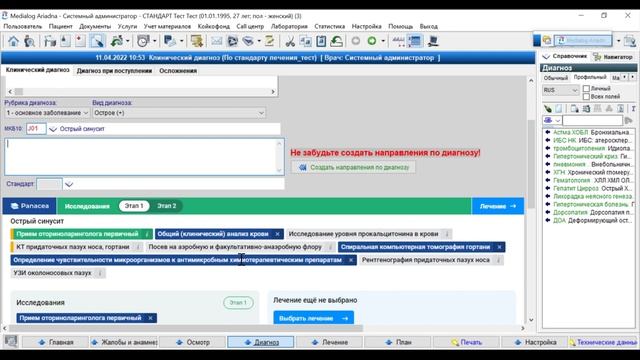Expand the Стандарт chevron dropdown
The width and height of the screenshot is (640, 360).
(69, 184)
